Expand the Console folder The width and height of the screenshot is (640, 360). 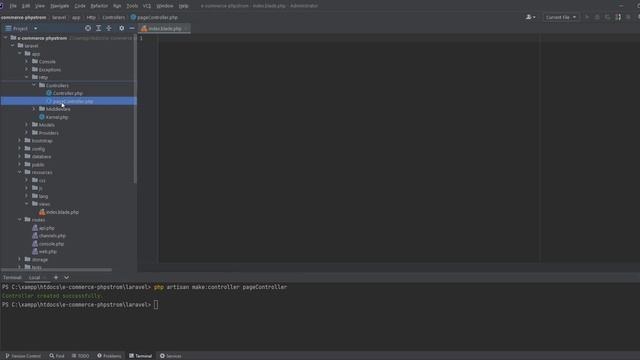coord(27,62)
